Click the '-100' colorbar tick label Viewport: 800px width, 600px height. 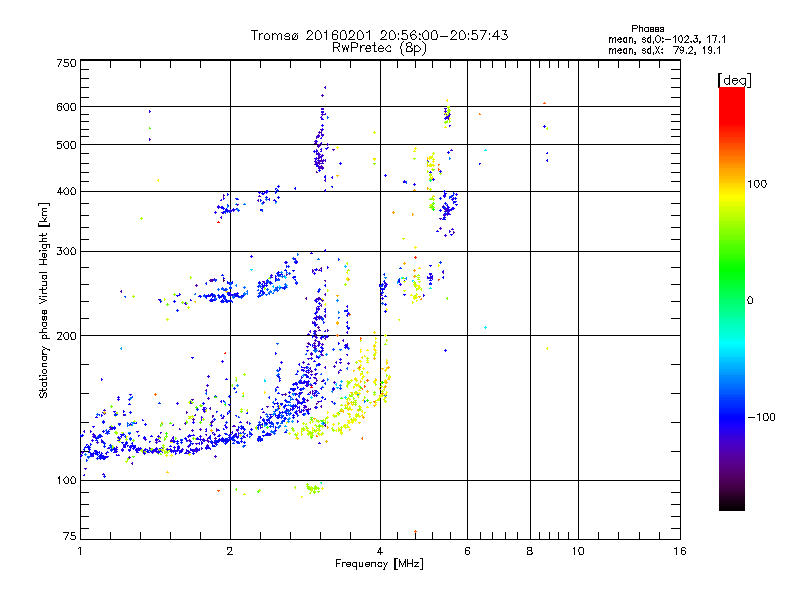[x=761, y=417]
